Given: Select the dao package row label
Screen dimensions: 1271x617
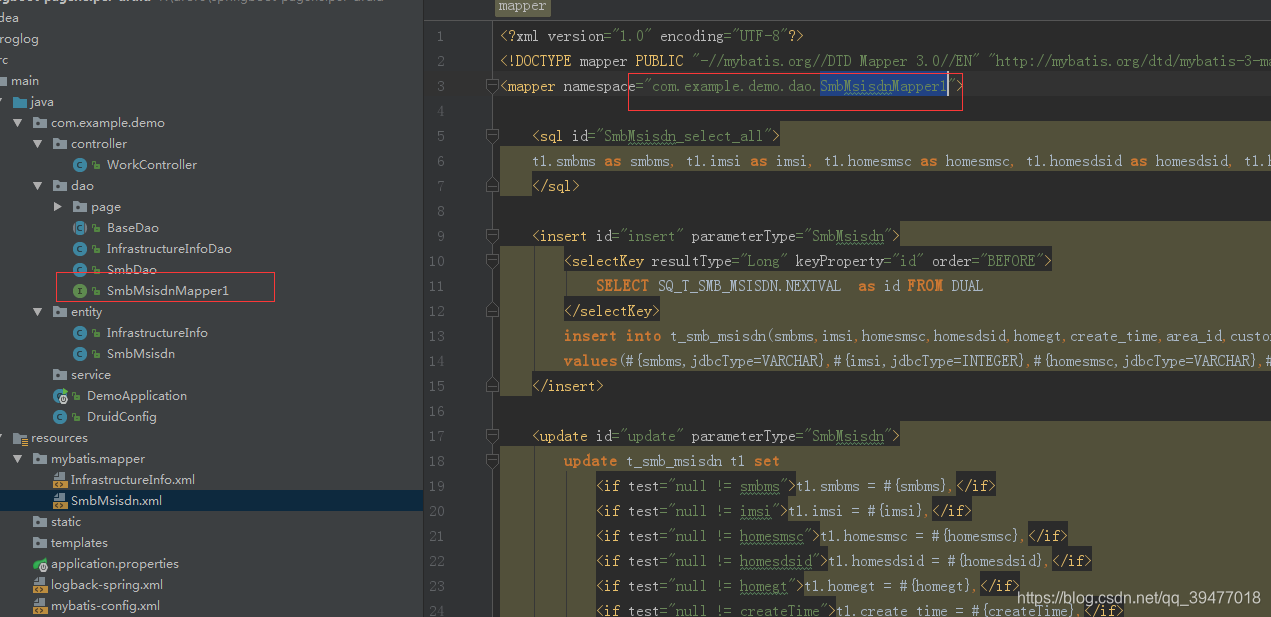Looking at the screenshot, I should click(x=82, y=186).
